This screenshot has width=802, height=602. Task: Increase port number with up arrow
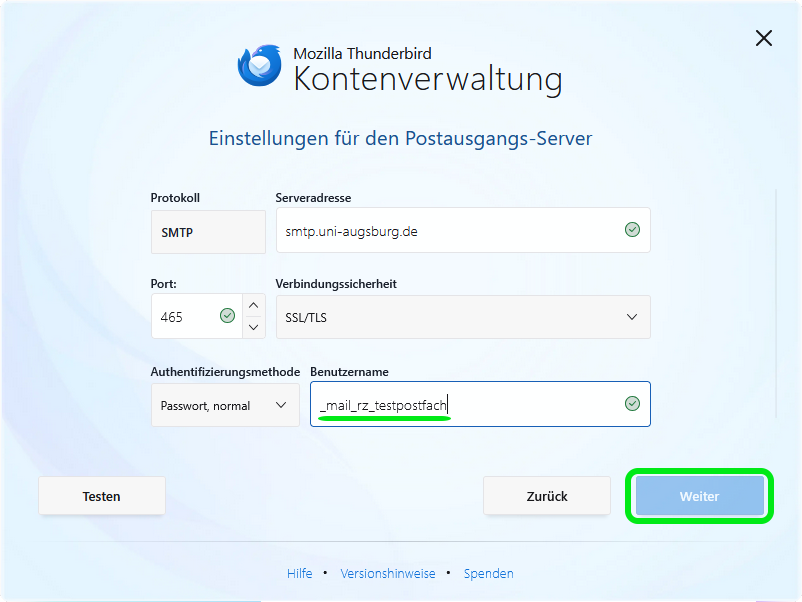(x=253, y=306)
